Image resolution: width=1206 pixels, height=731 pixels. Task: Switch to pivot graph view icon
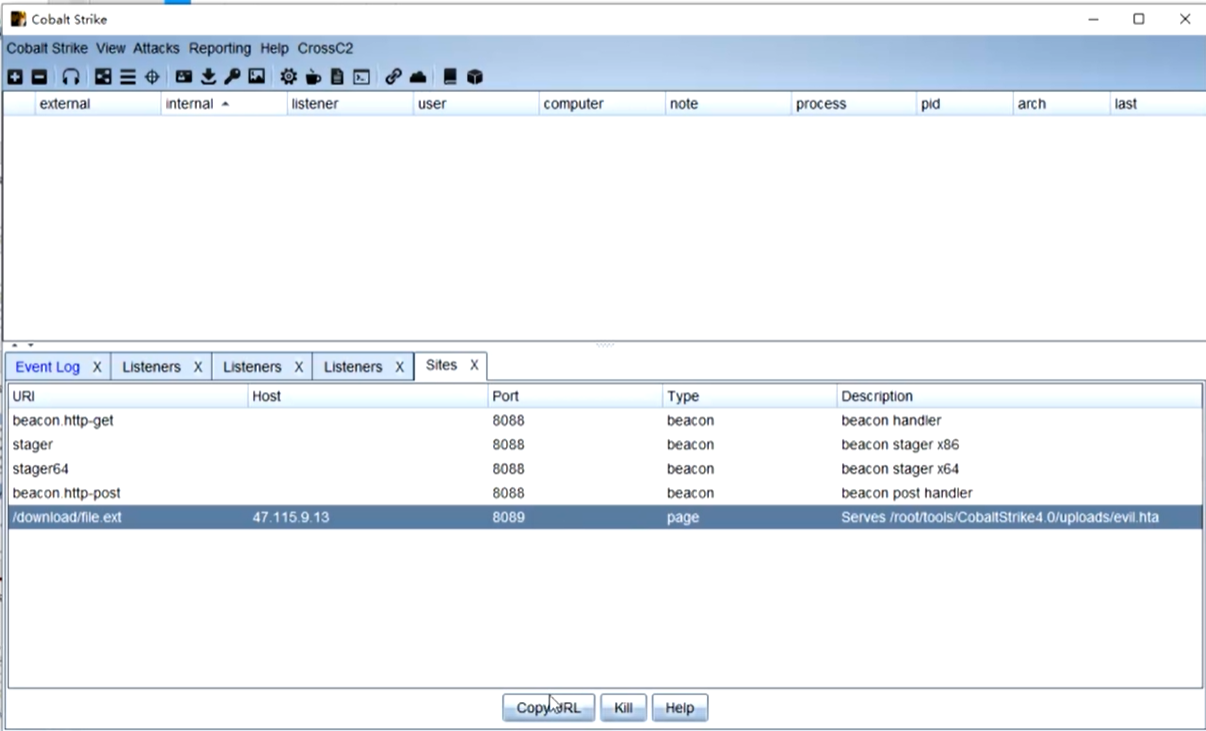point(103,77)
